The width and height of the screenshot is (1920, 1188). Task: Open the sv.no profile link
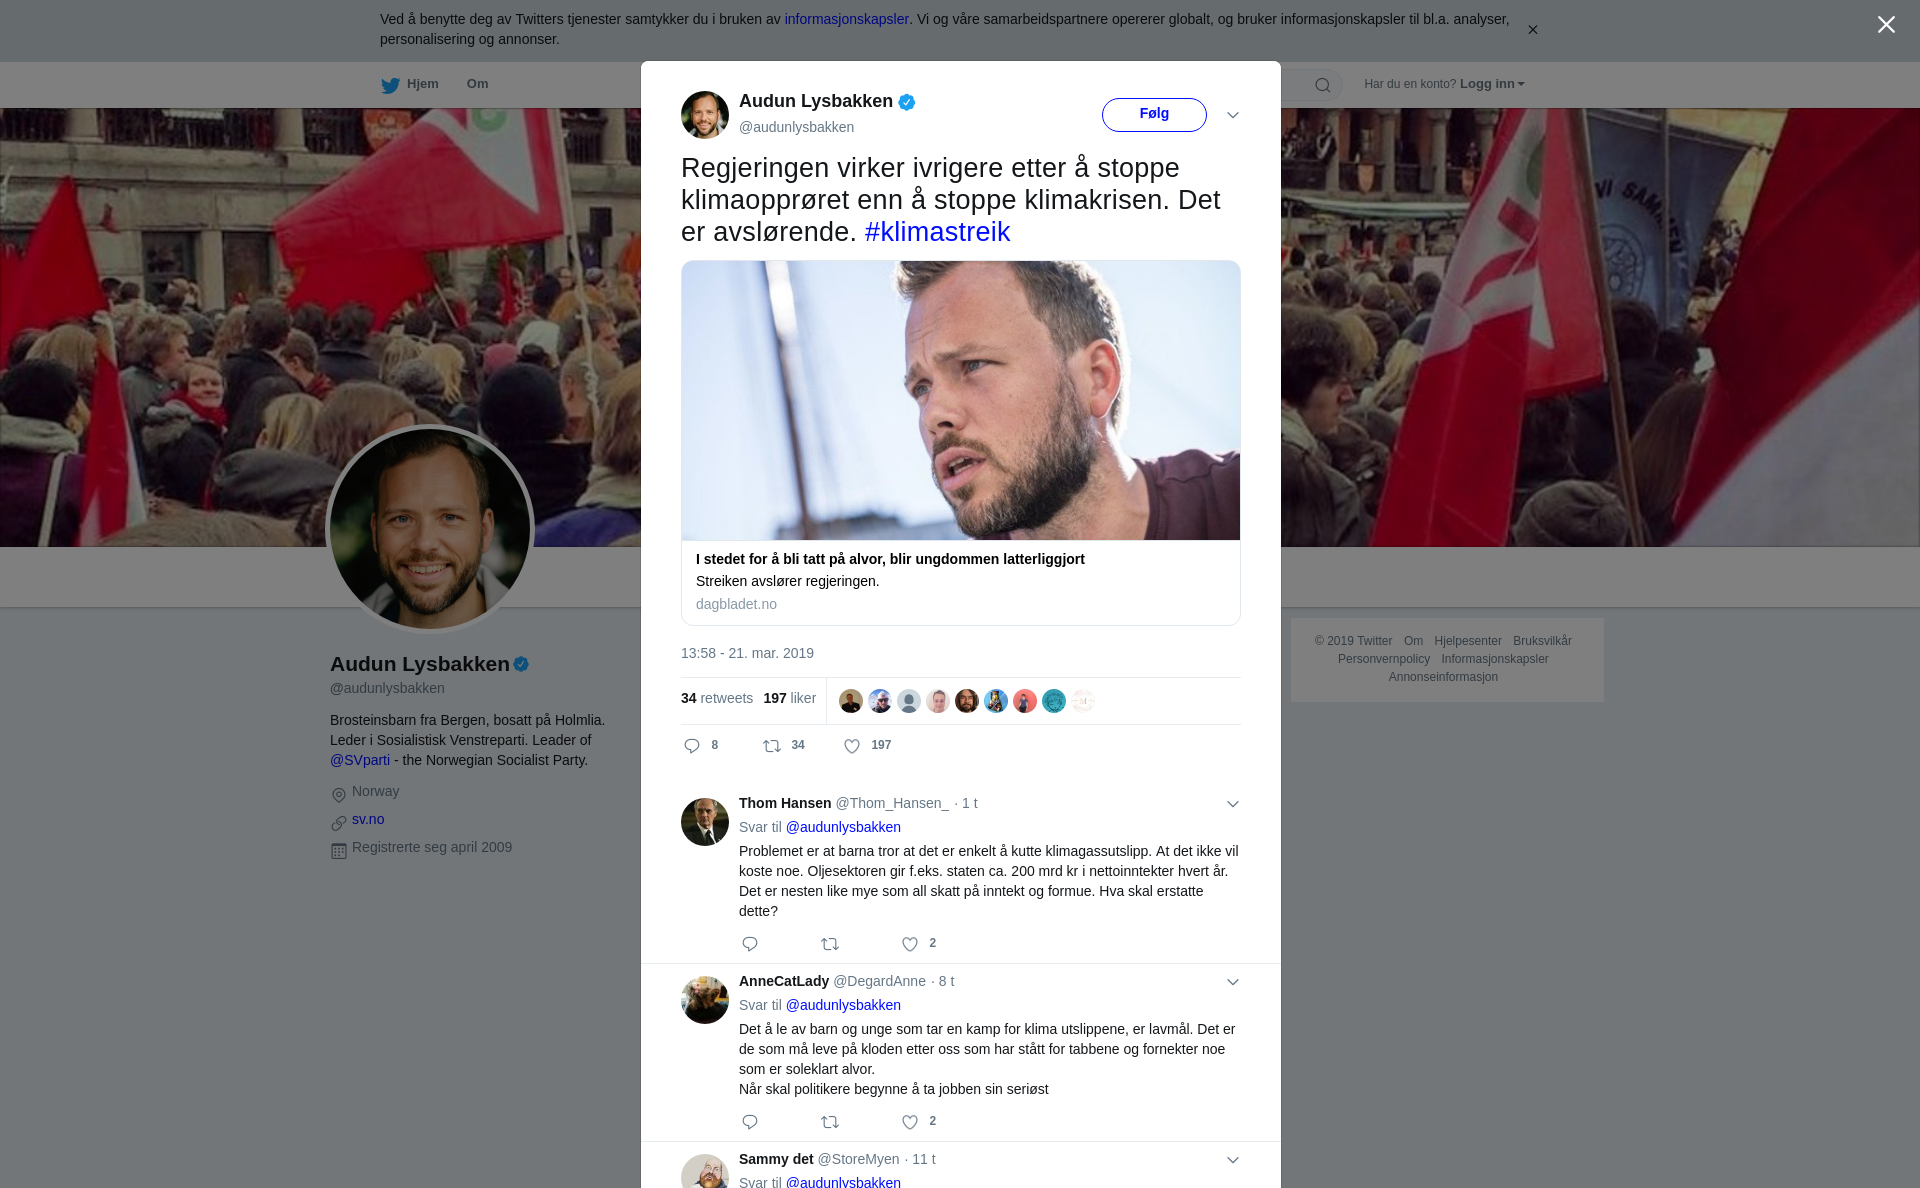point(368,819)
